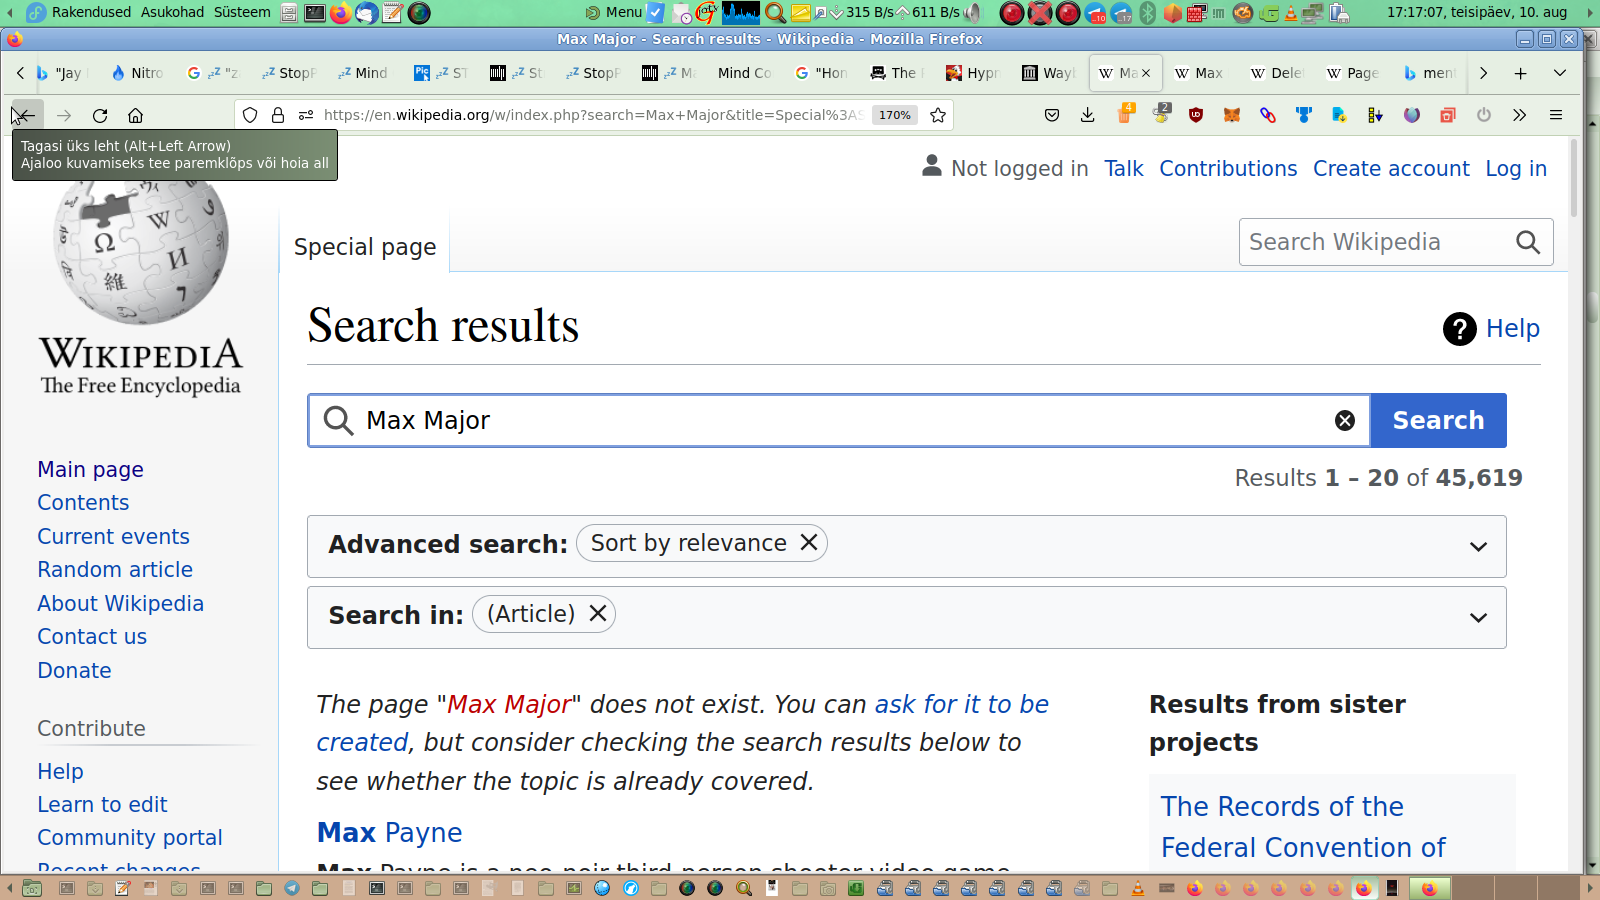Image resolution: width=1600 pixels, height=900 pixels.
Task: Click the 170% zoom level indicator
Action: pyautogui.click(x=894, y=115)
